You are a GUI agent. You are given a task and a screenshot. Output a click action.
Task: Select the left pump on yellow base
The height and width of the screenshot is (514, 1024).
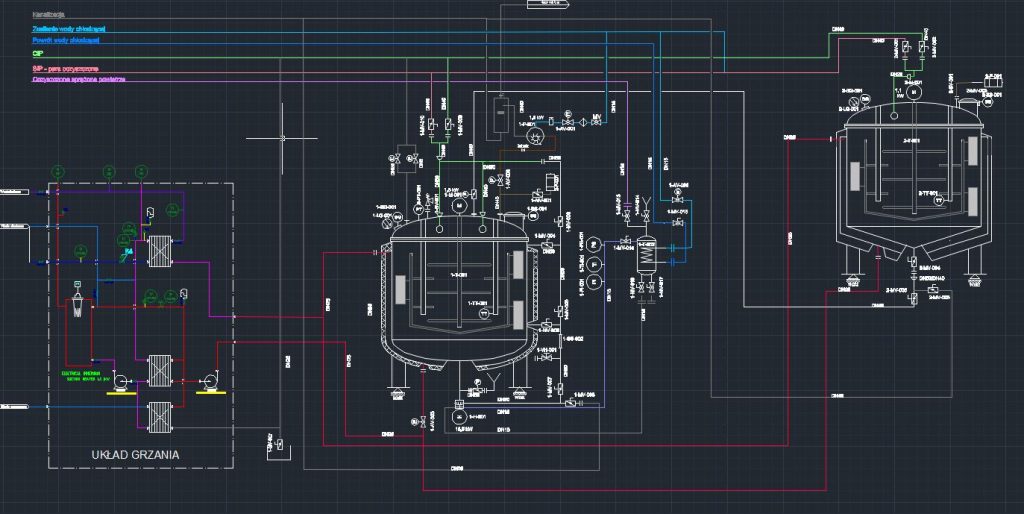[121, 383]
